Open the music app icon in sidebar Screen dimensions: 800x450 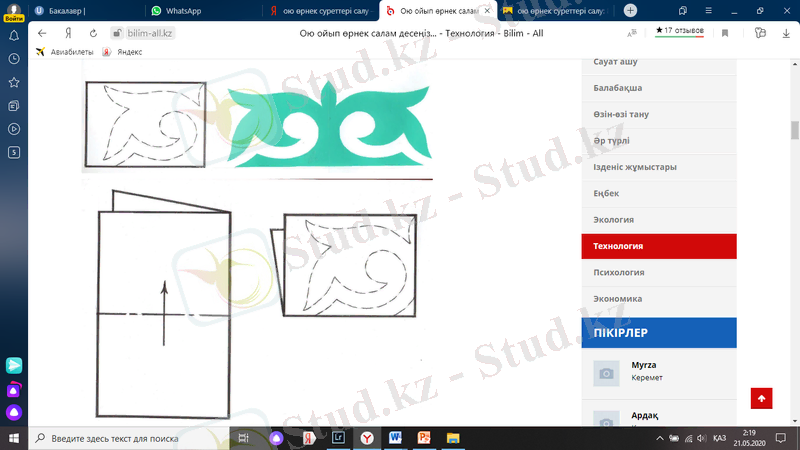point(14,390)
